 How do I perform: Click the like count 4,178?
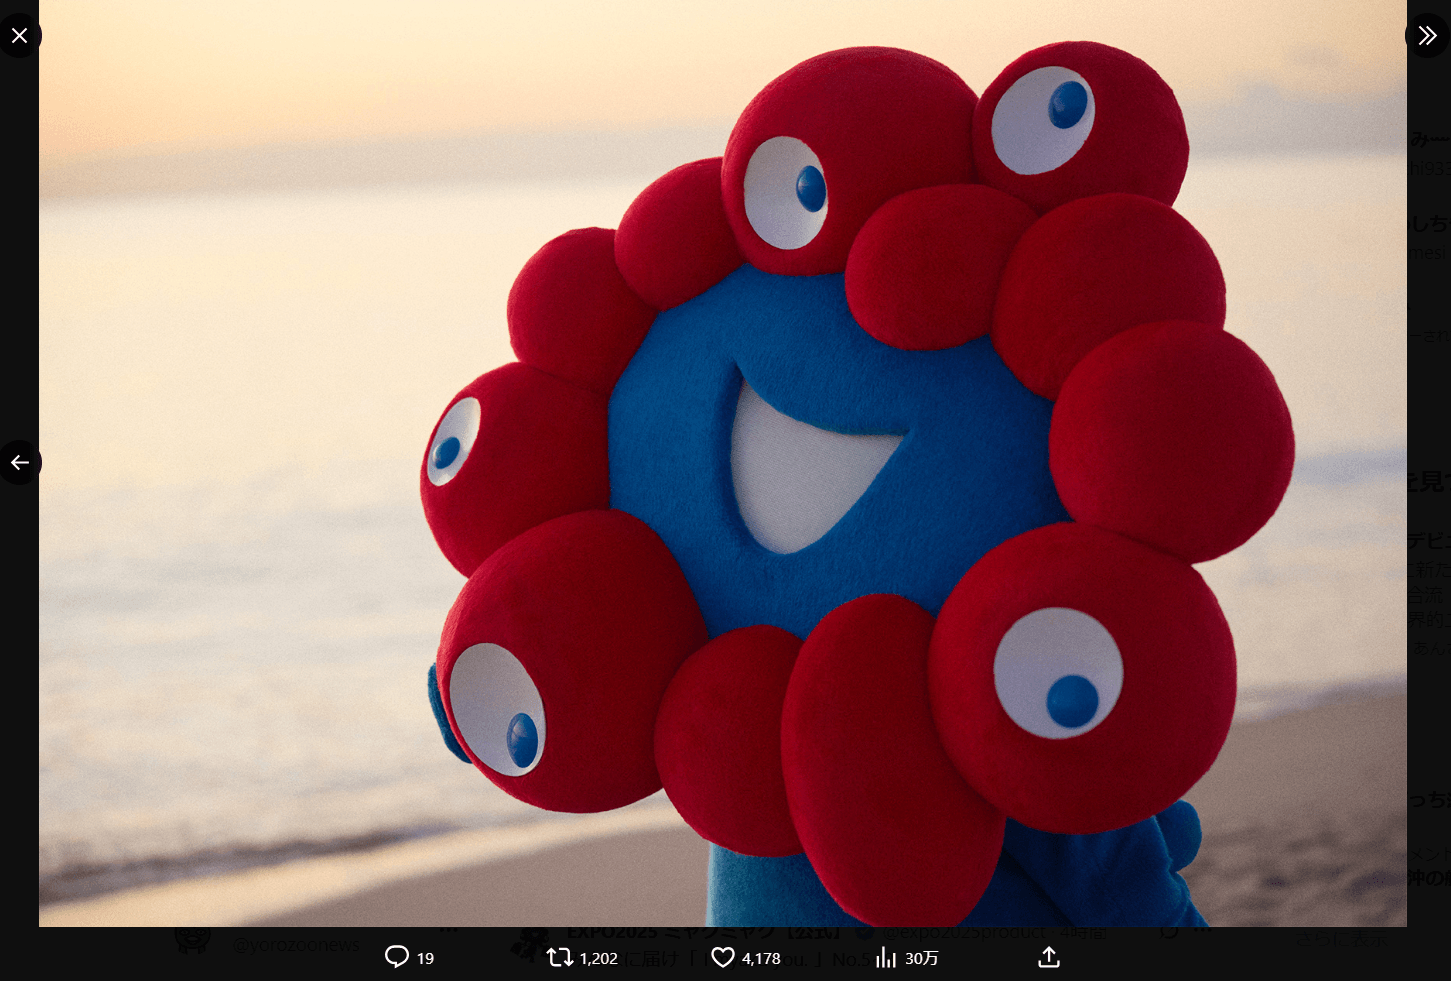point(761,958)
